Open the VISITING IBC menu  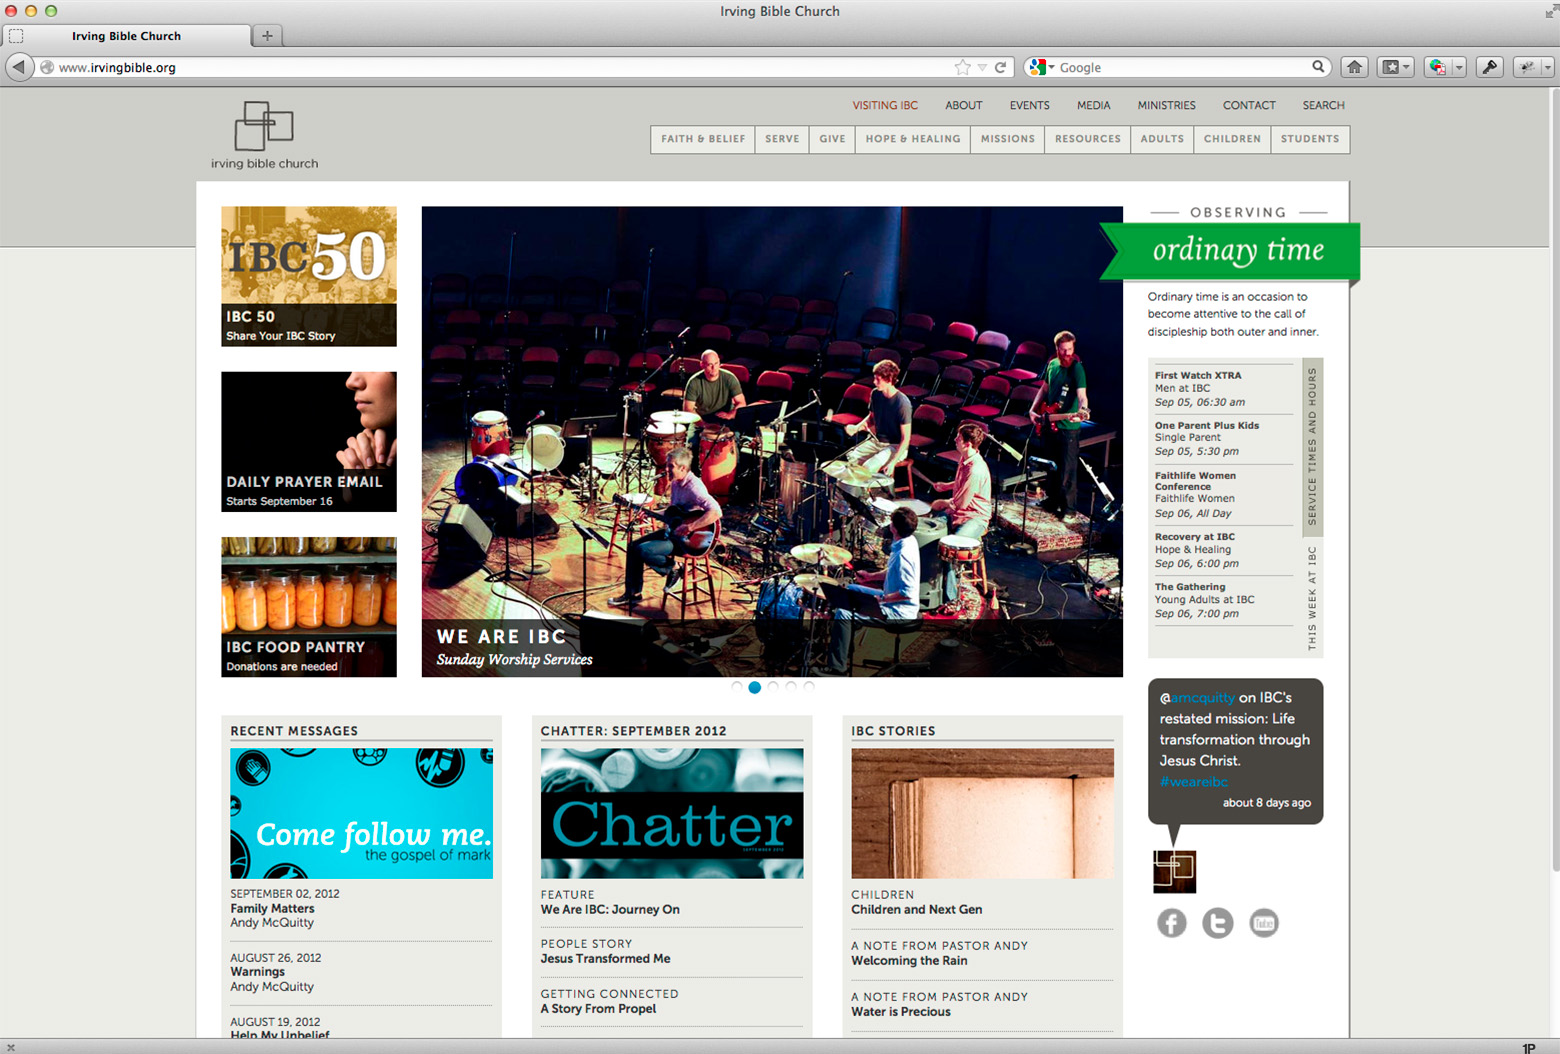point(885,105)
